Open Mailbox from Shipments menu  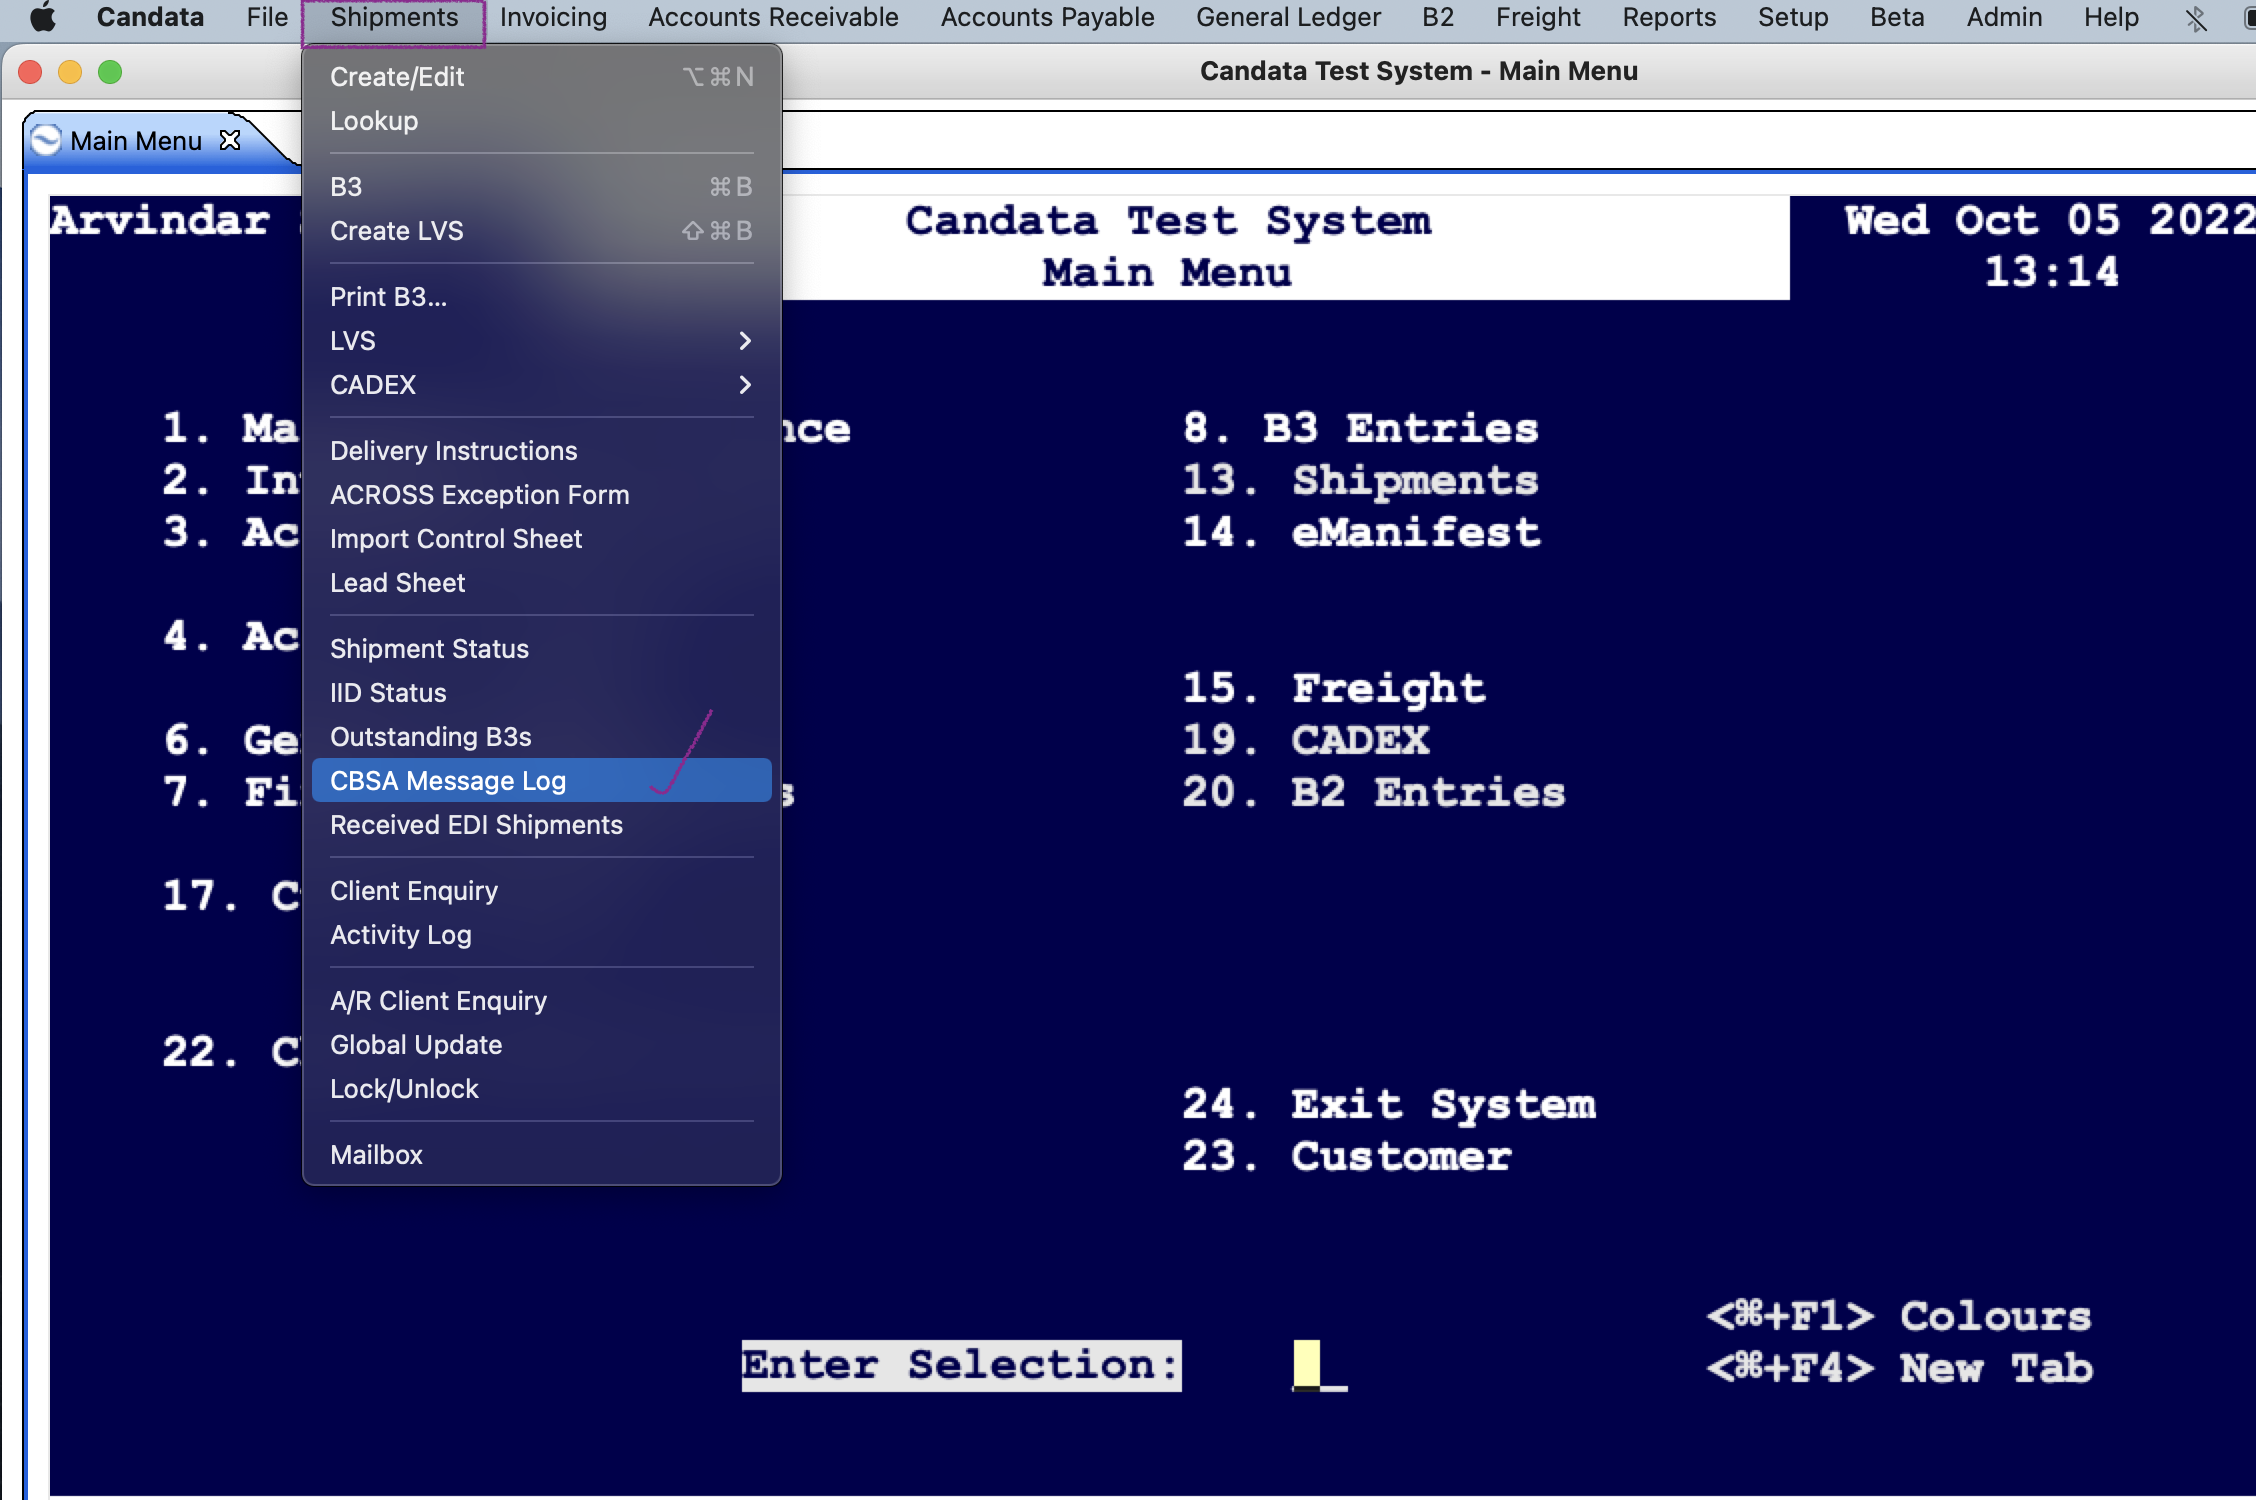541,1155
